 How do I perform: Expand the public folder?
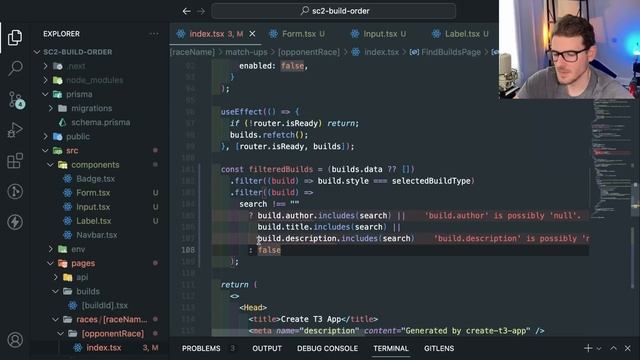point(78,136)
